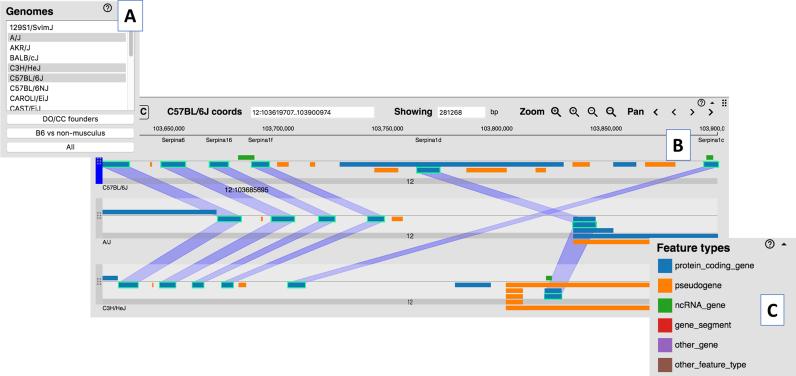Click the protein_coding_gene blue swatch

point(665,265)
